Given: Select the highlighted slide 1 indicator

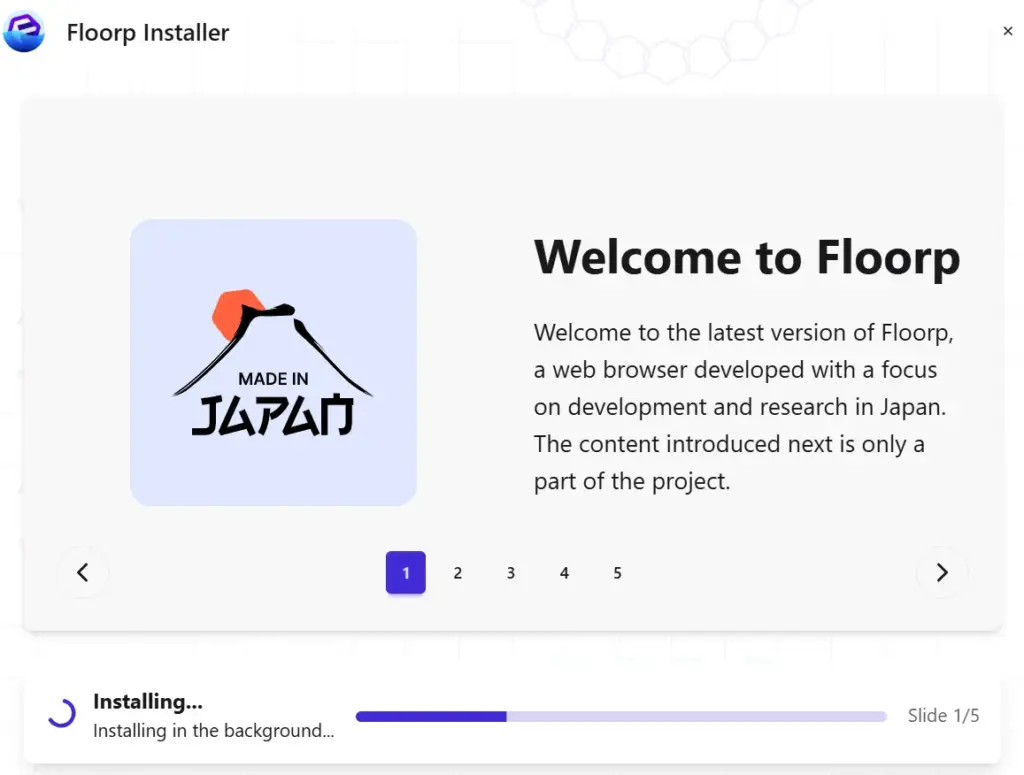Looking at the screenshot, I should [405, 572].
